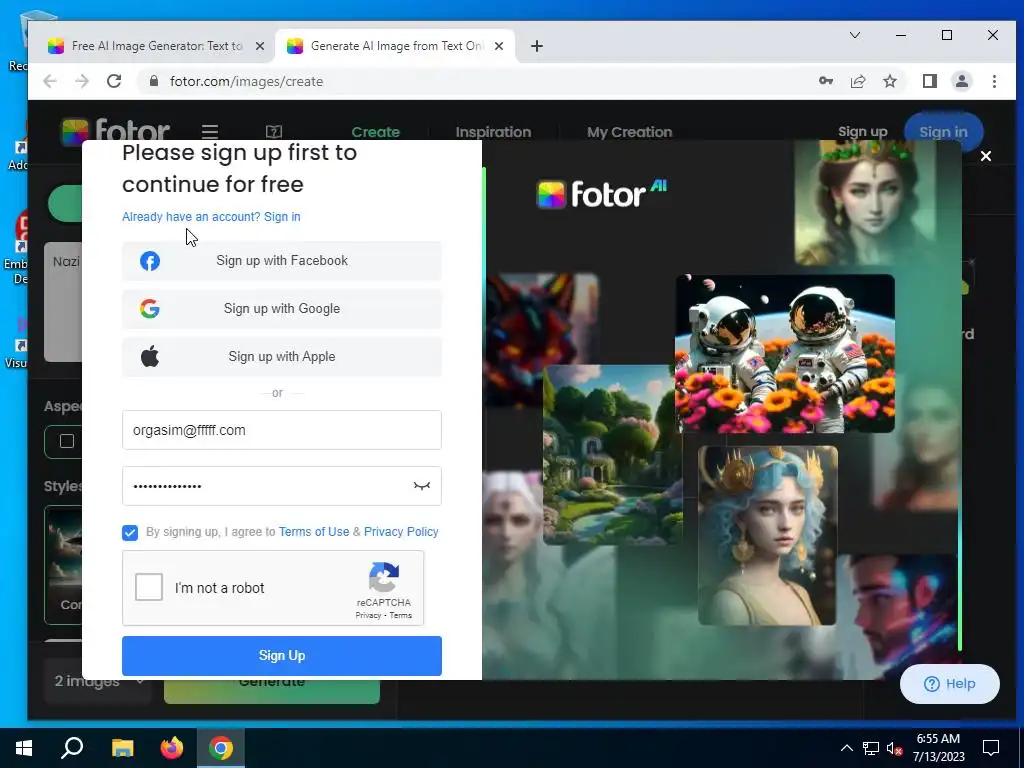View site information lock icon
This screenshot has height=768, width=1024.
coord(154,81)
